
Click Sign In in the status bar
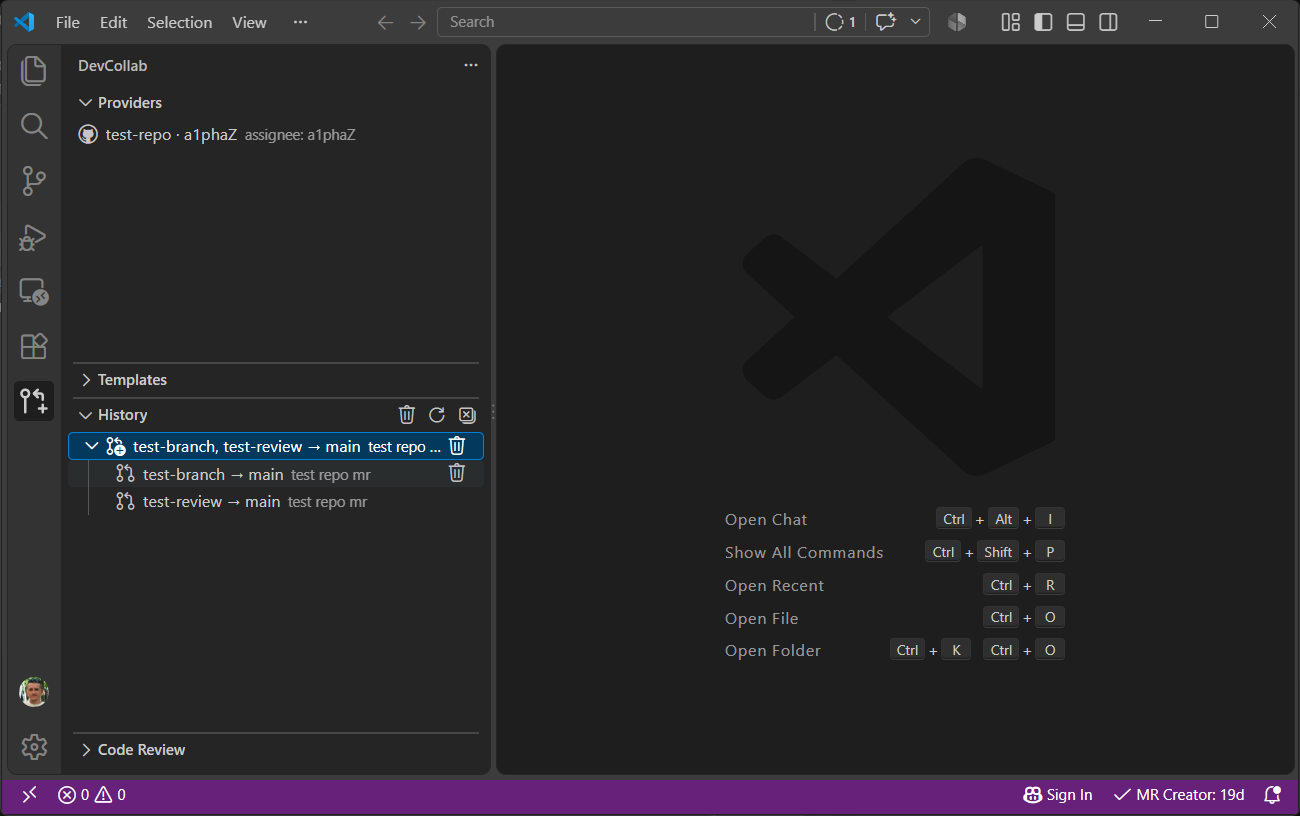pos(1058,795)
